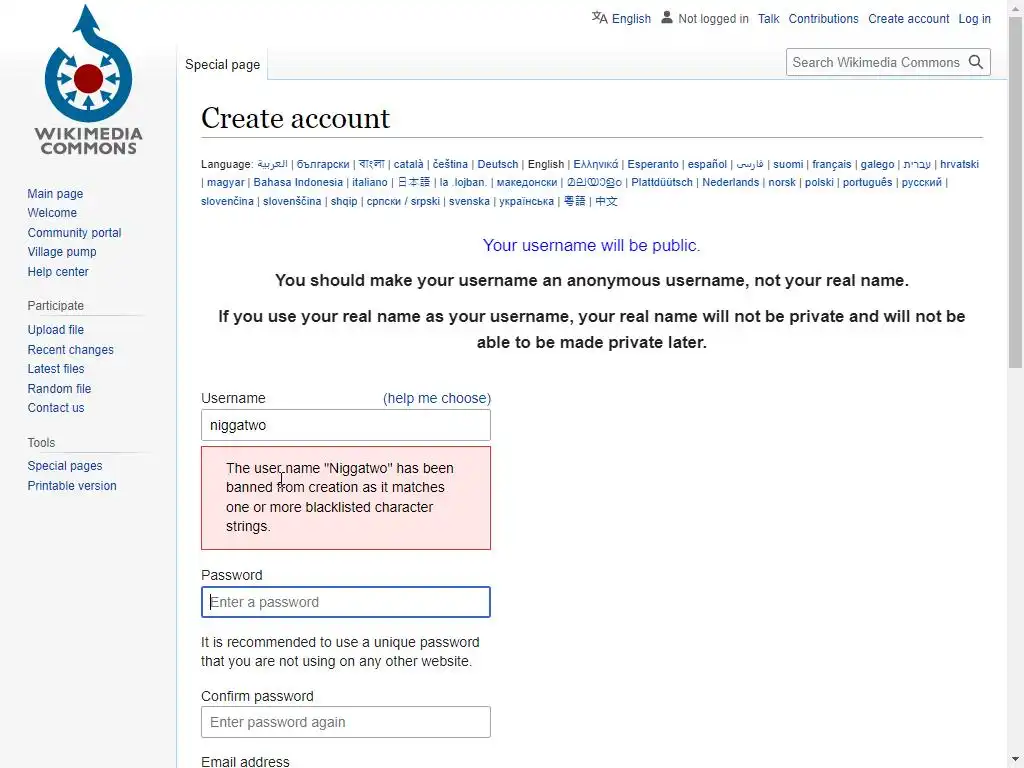The image size is (1024, 768).
Task: Click the 'Your username will be public.' text
Action: coord(591,246)
